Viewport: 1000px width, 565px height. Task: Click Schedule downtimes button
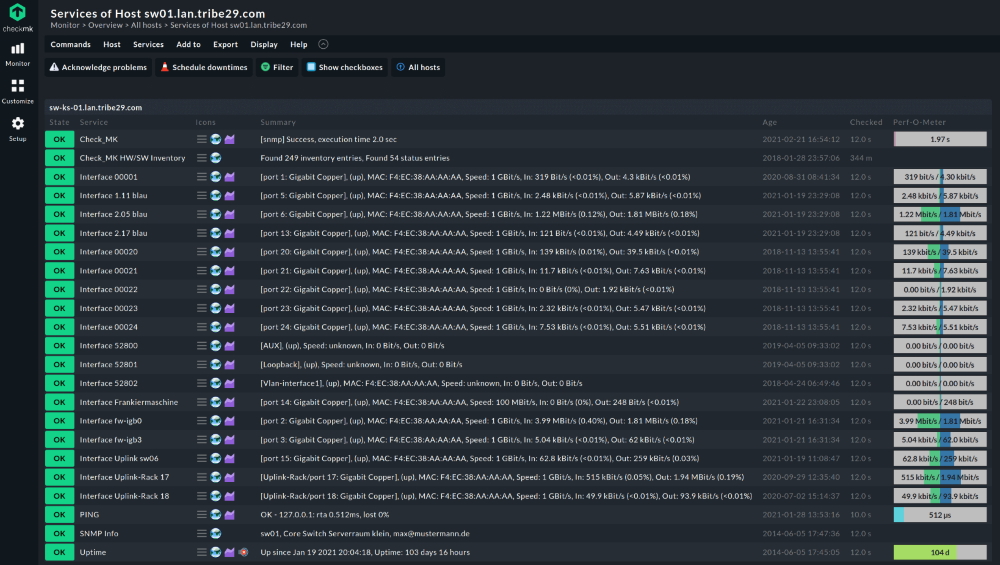click(x=203, y=67)
